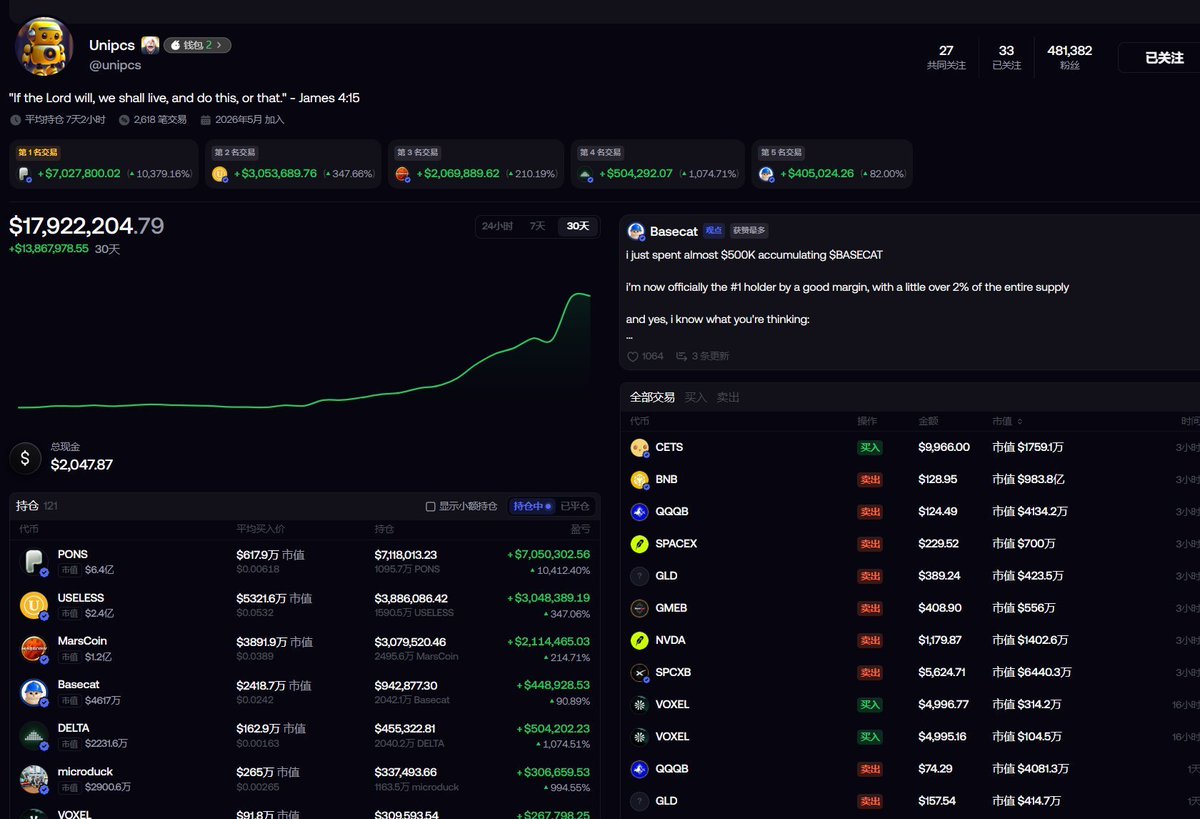1200x819 pixels.
Task: Click the CETS token icon in trades
Action: point(640,448)
